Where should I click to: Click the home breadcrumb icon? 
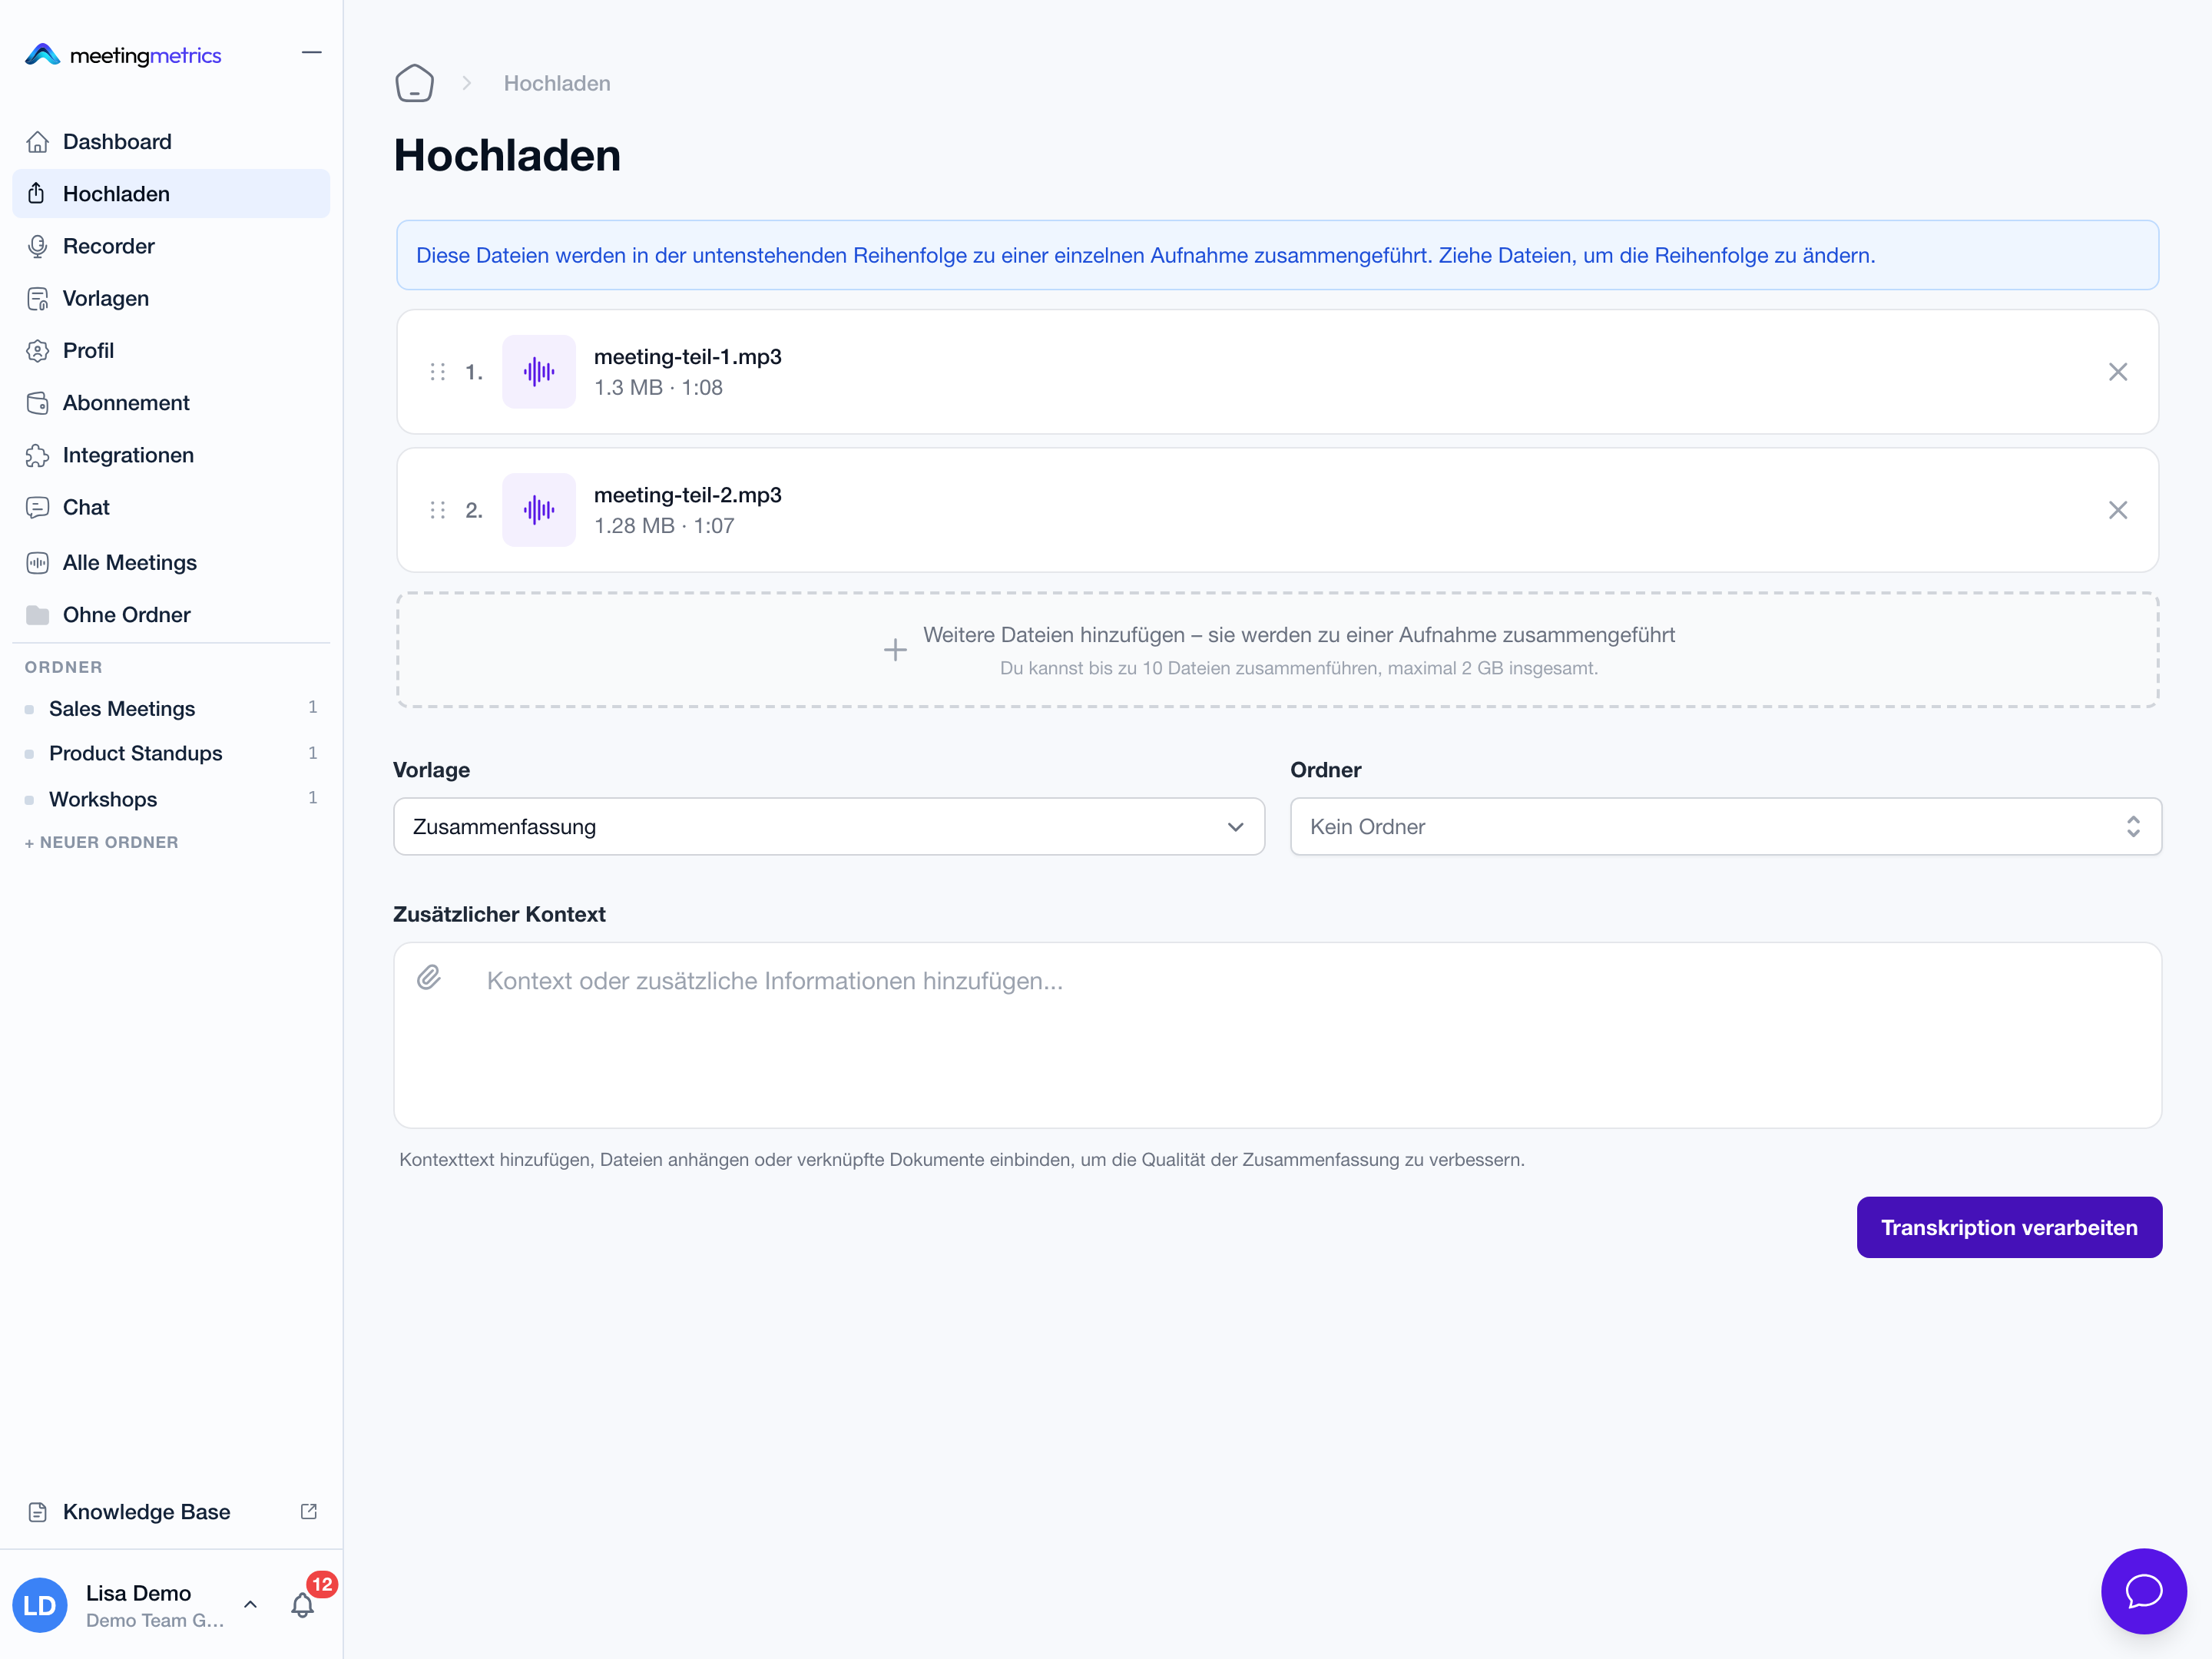point(414,83)
